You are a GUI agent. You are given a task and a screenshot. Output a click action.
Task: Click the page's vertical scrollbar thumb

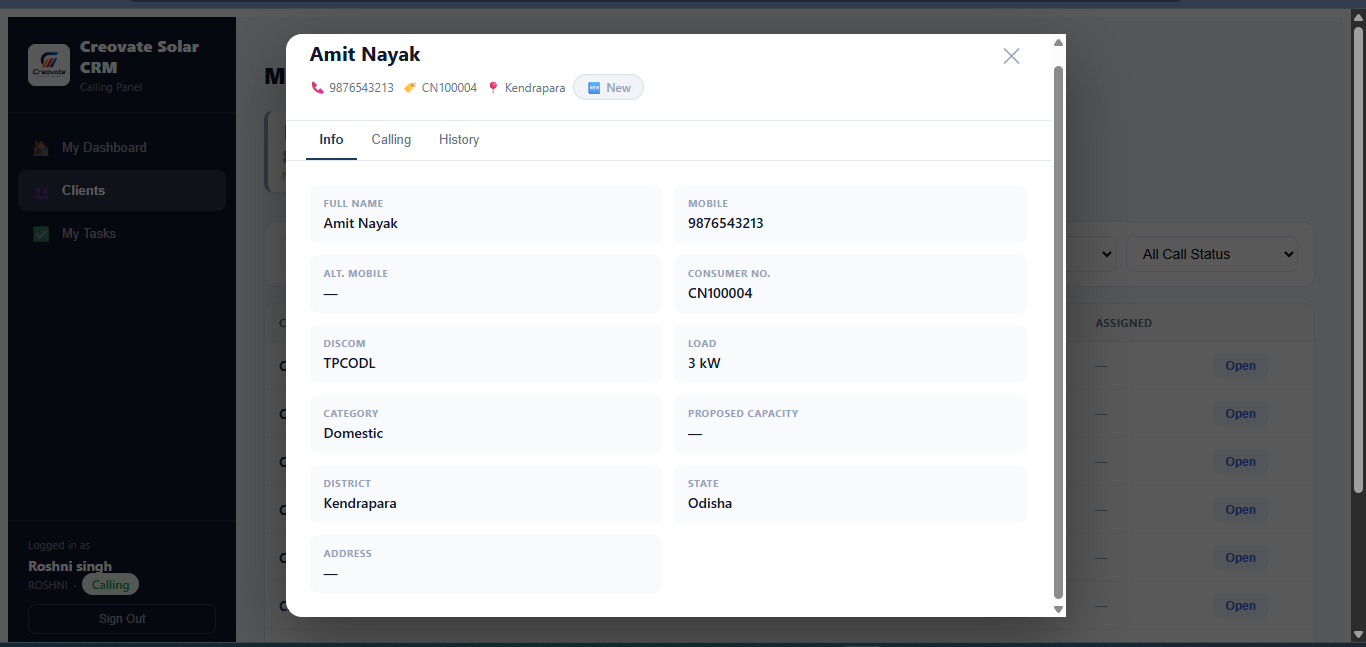coord(1359,258)
